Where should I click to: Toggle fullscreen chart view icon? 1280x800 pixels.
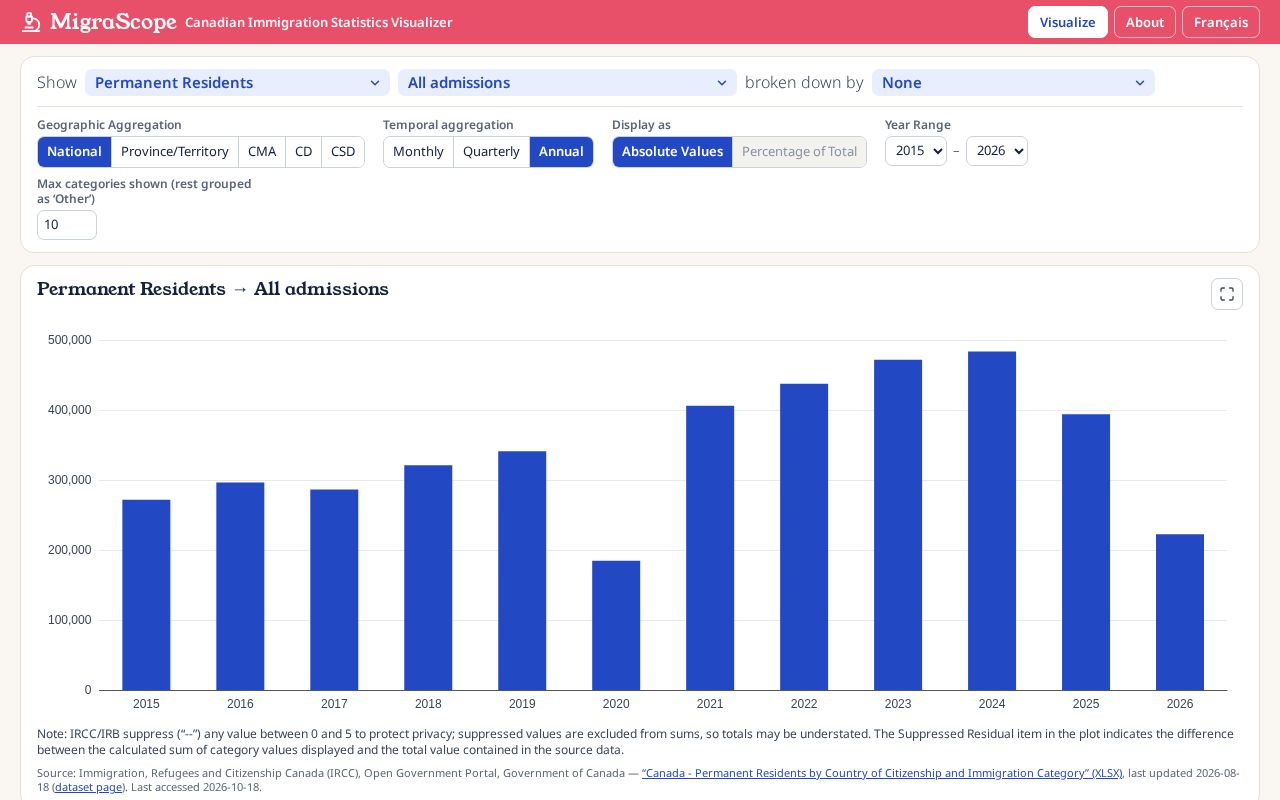1227,294
